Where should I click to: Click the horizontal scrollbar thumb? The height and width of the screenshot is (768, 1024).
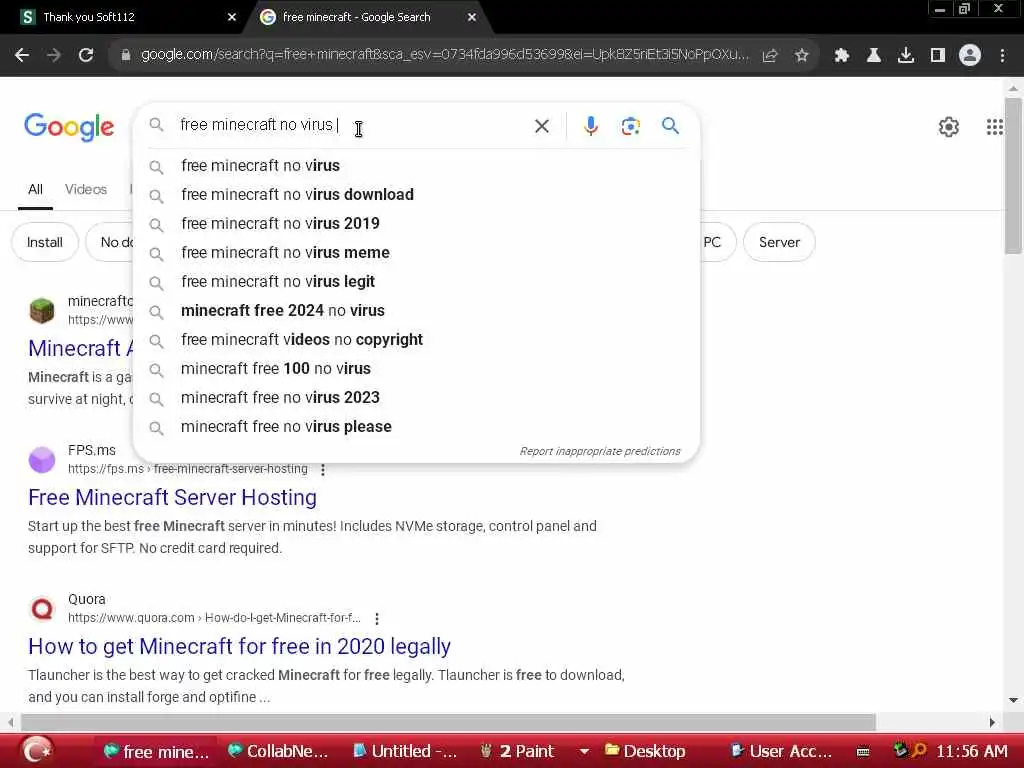click(448, 722)
